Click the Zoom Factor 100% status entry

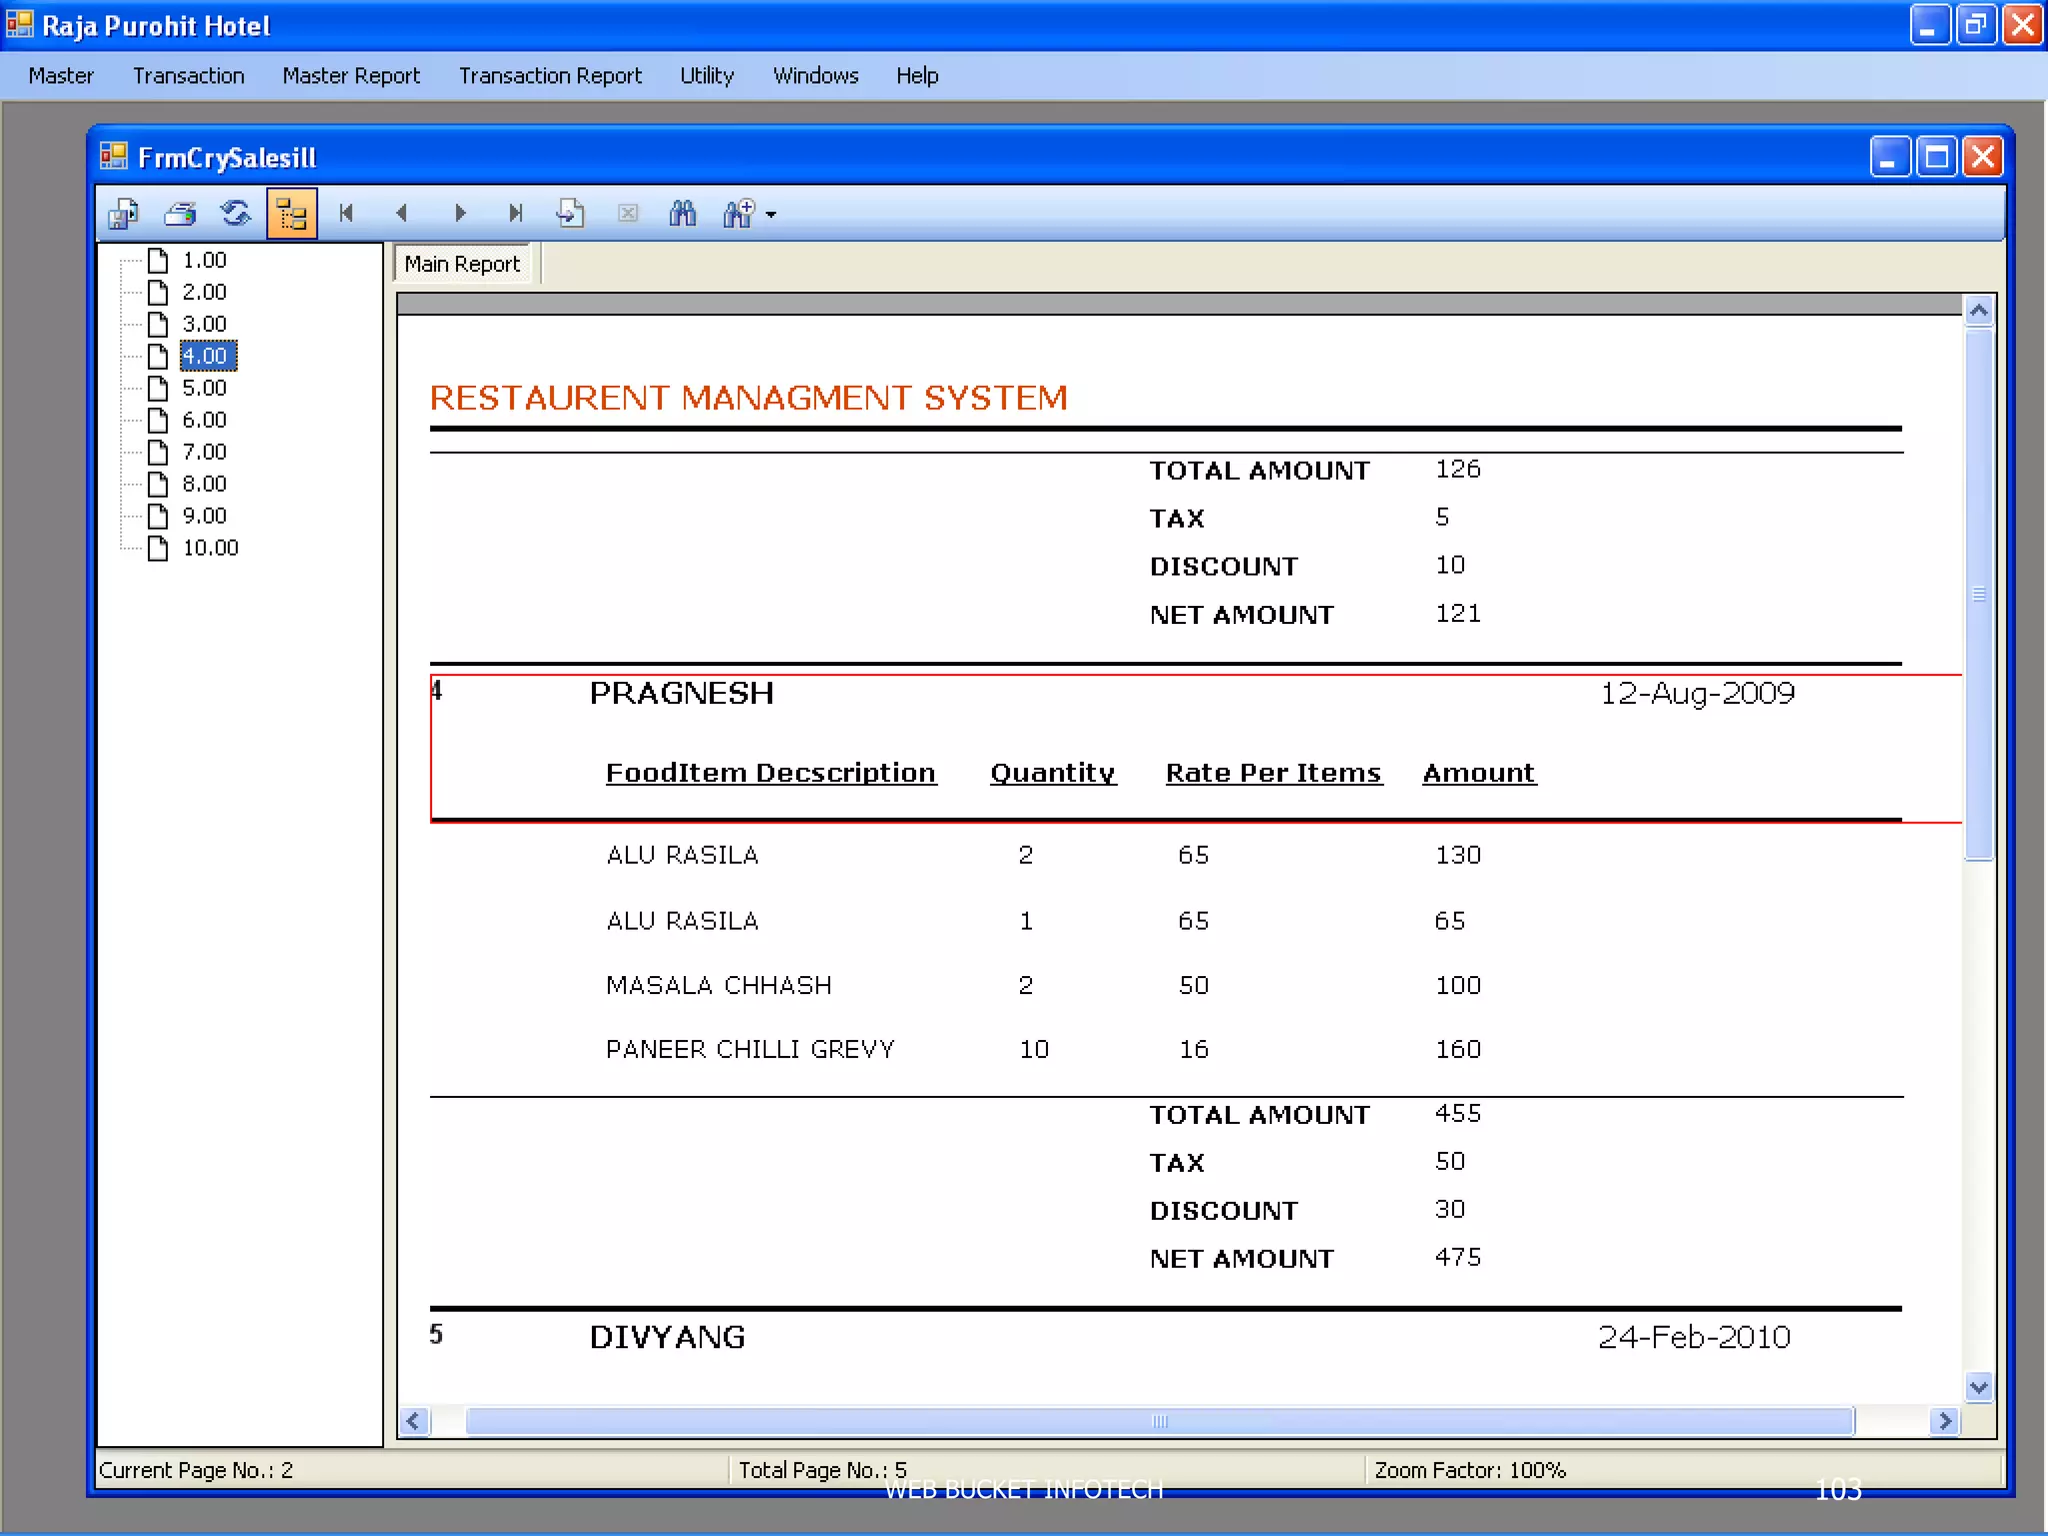pos(1470,1470)
